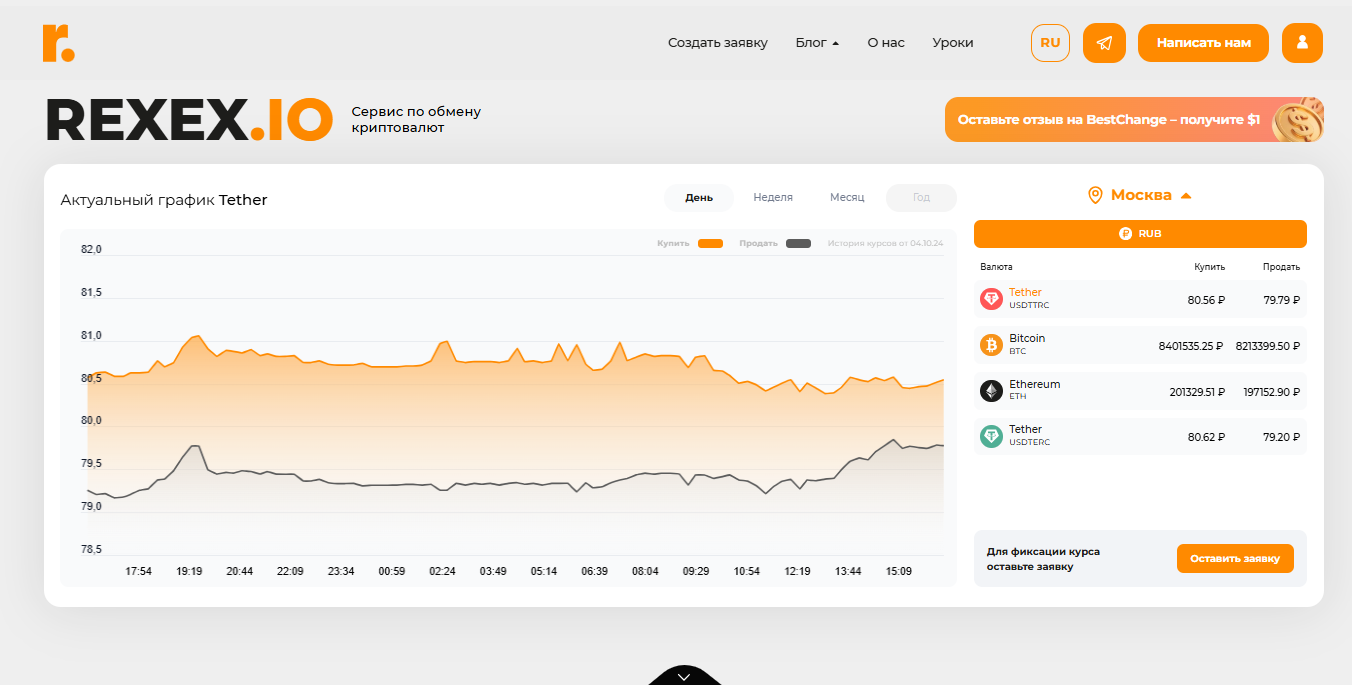Click the location pin icon next to Москва
This screenshot has width=1352, height=685.
coord(1095,194)
